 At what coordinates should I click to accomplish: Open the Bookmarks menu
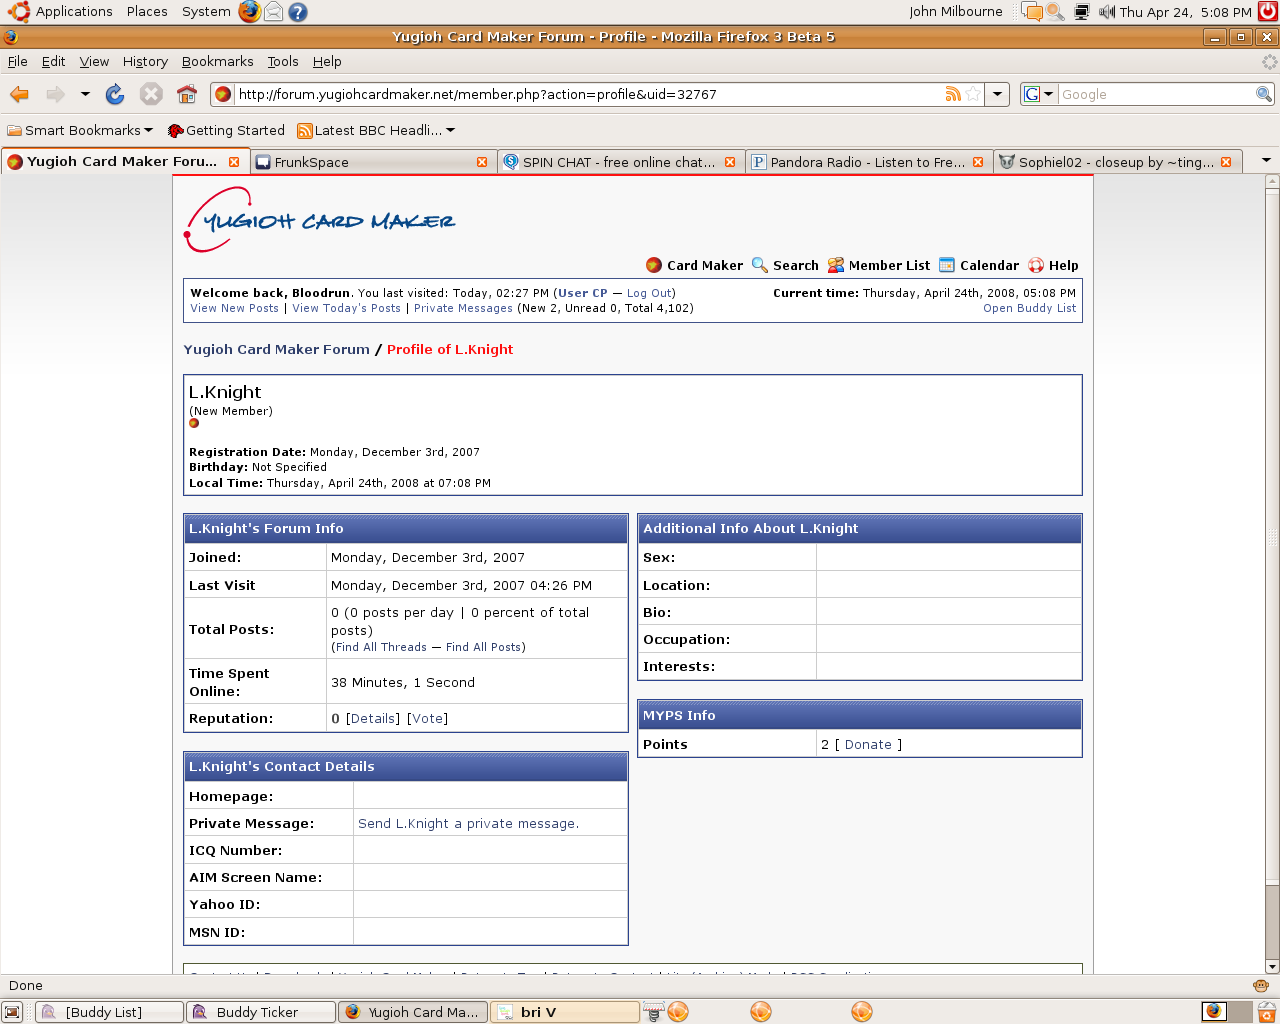[x=217, y=61]
